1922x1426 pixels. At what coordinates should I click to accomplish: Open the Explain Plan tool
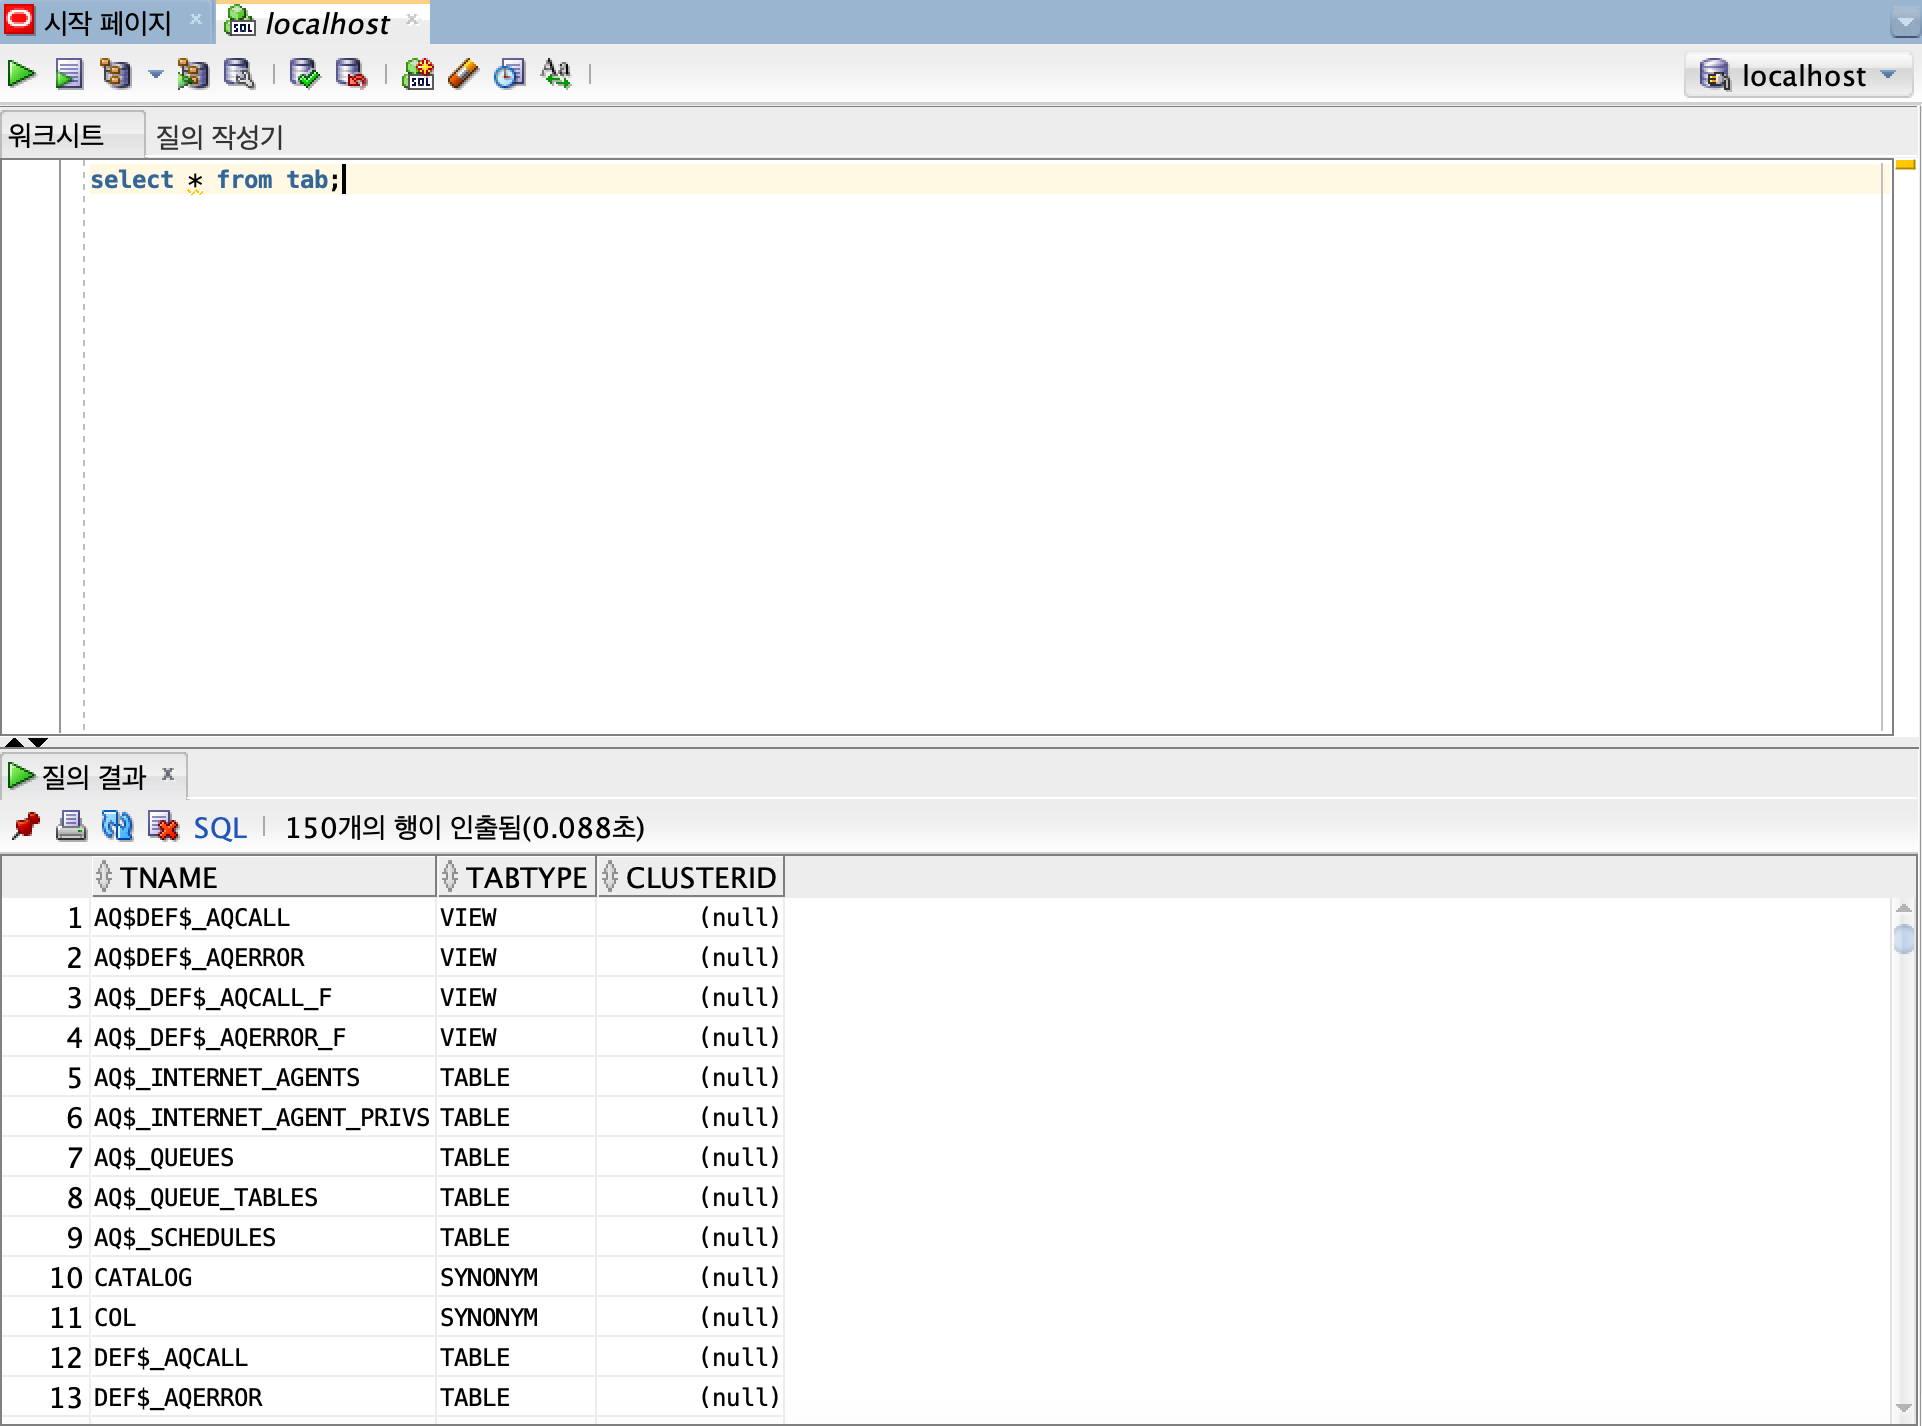pyautogui.click(x=116, y=74)
